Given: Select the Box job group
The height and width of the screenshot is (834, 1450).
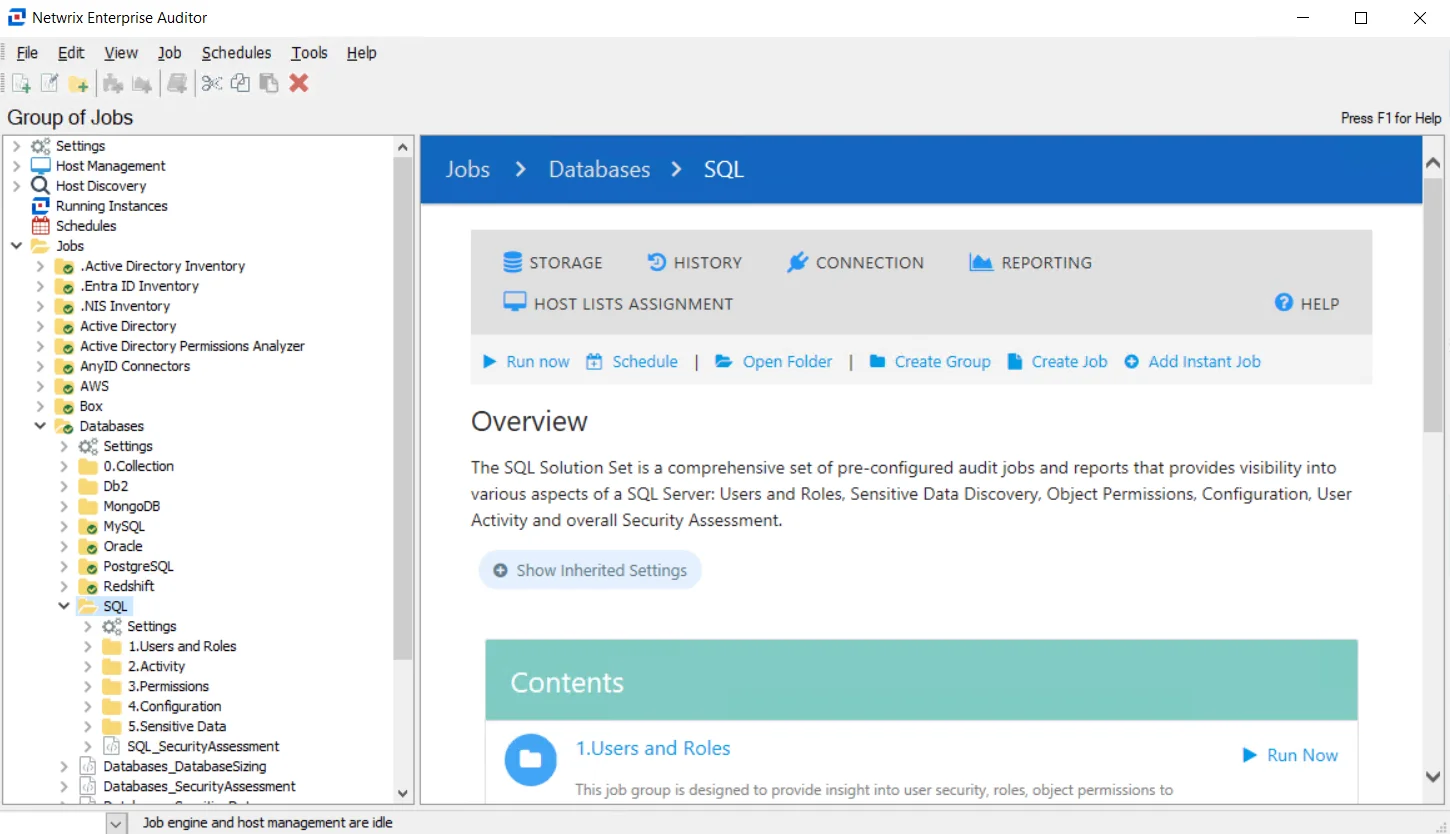Looking at the screenshot, I should point(91,406).
